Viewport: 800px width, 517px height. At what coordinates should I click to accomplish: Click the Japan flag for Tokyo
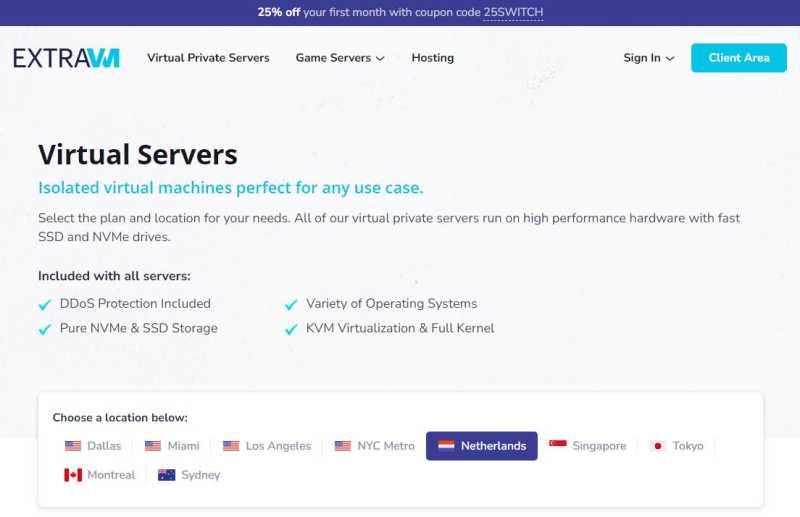point(658,446)
